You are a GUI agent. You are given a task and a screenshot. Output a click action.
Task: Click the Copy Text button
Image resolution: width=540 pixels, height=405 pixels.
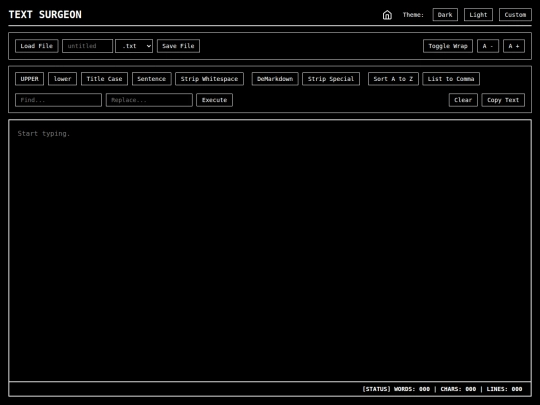tap(503, 100)
